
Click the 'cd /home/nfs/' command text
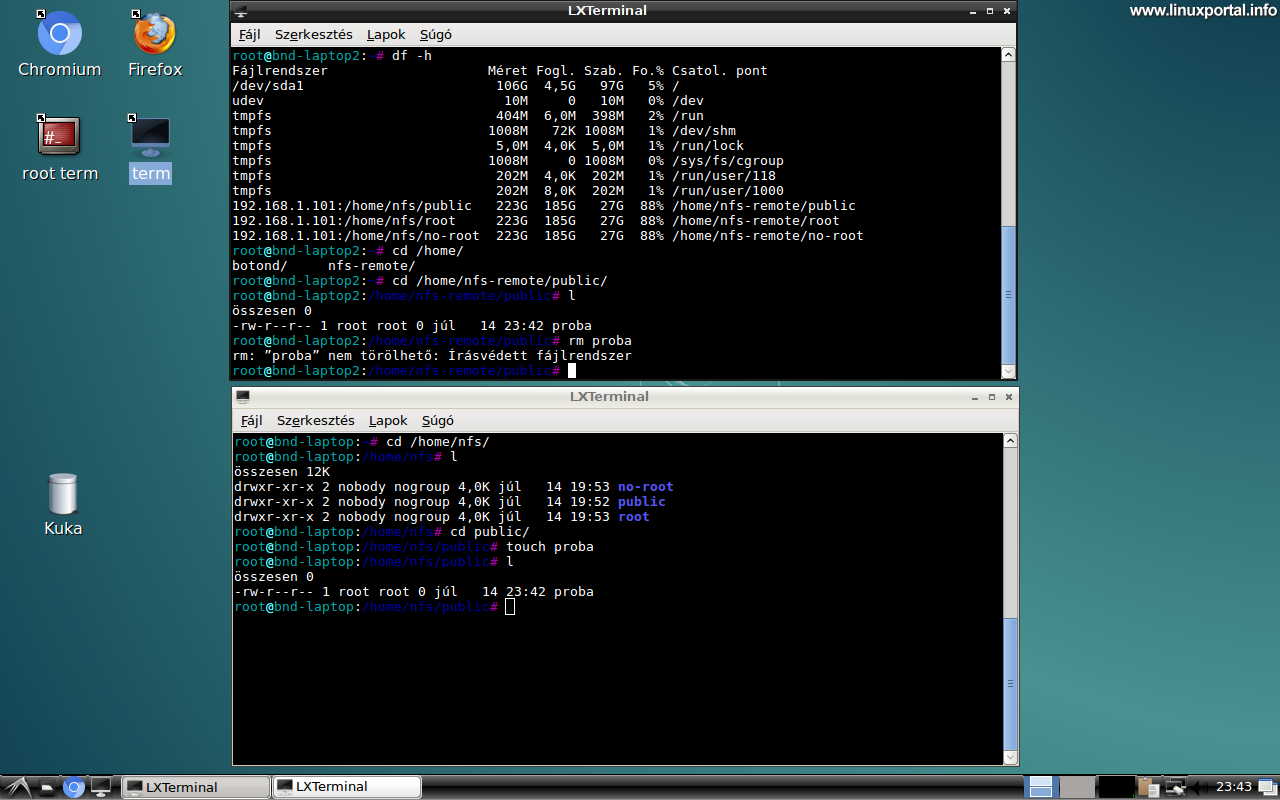(x=438, y=442)
